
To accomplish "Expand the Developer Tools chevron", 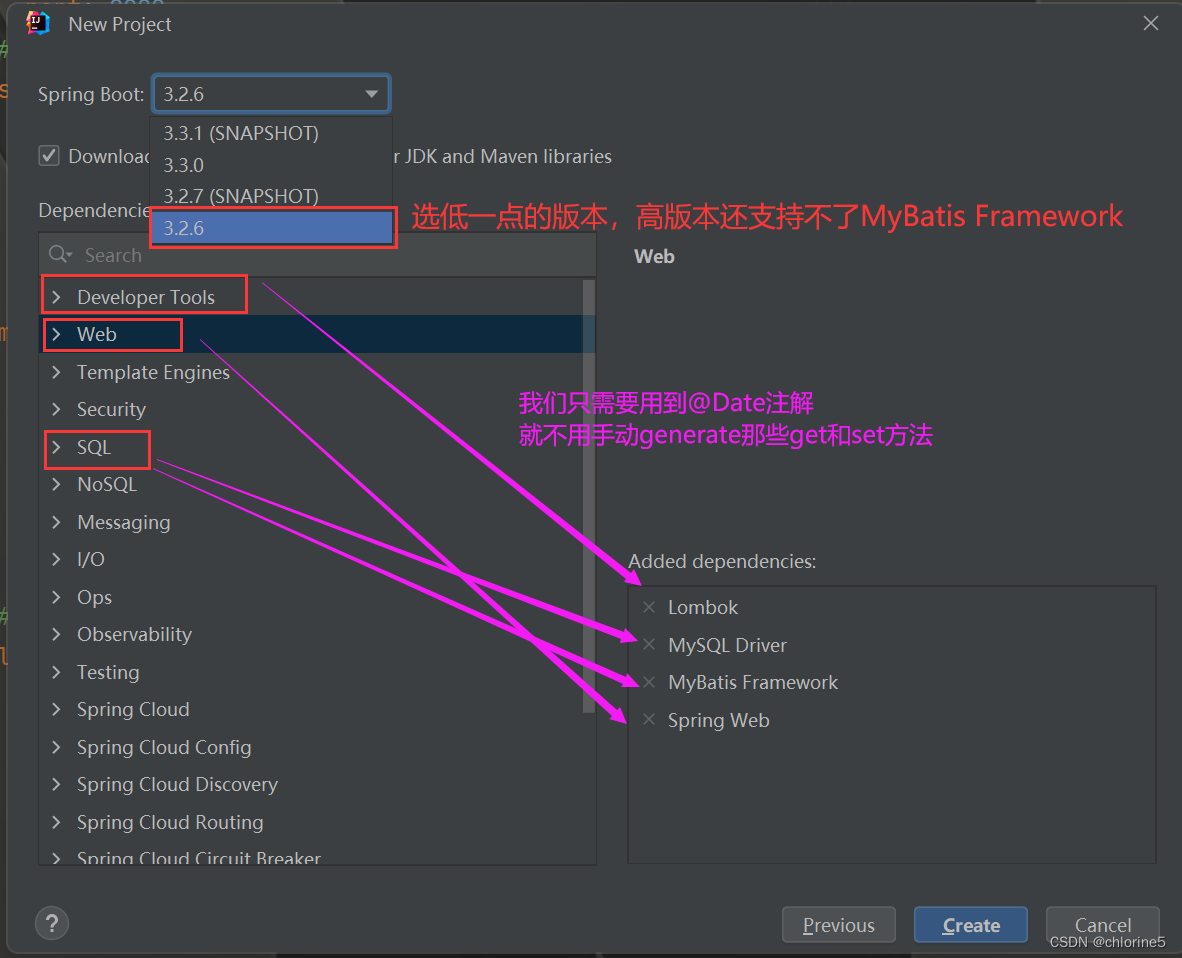I will [57, 297].
